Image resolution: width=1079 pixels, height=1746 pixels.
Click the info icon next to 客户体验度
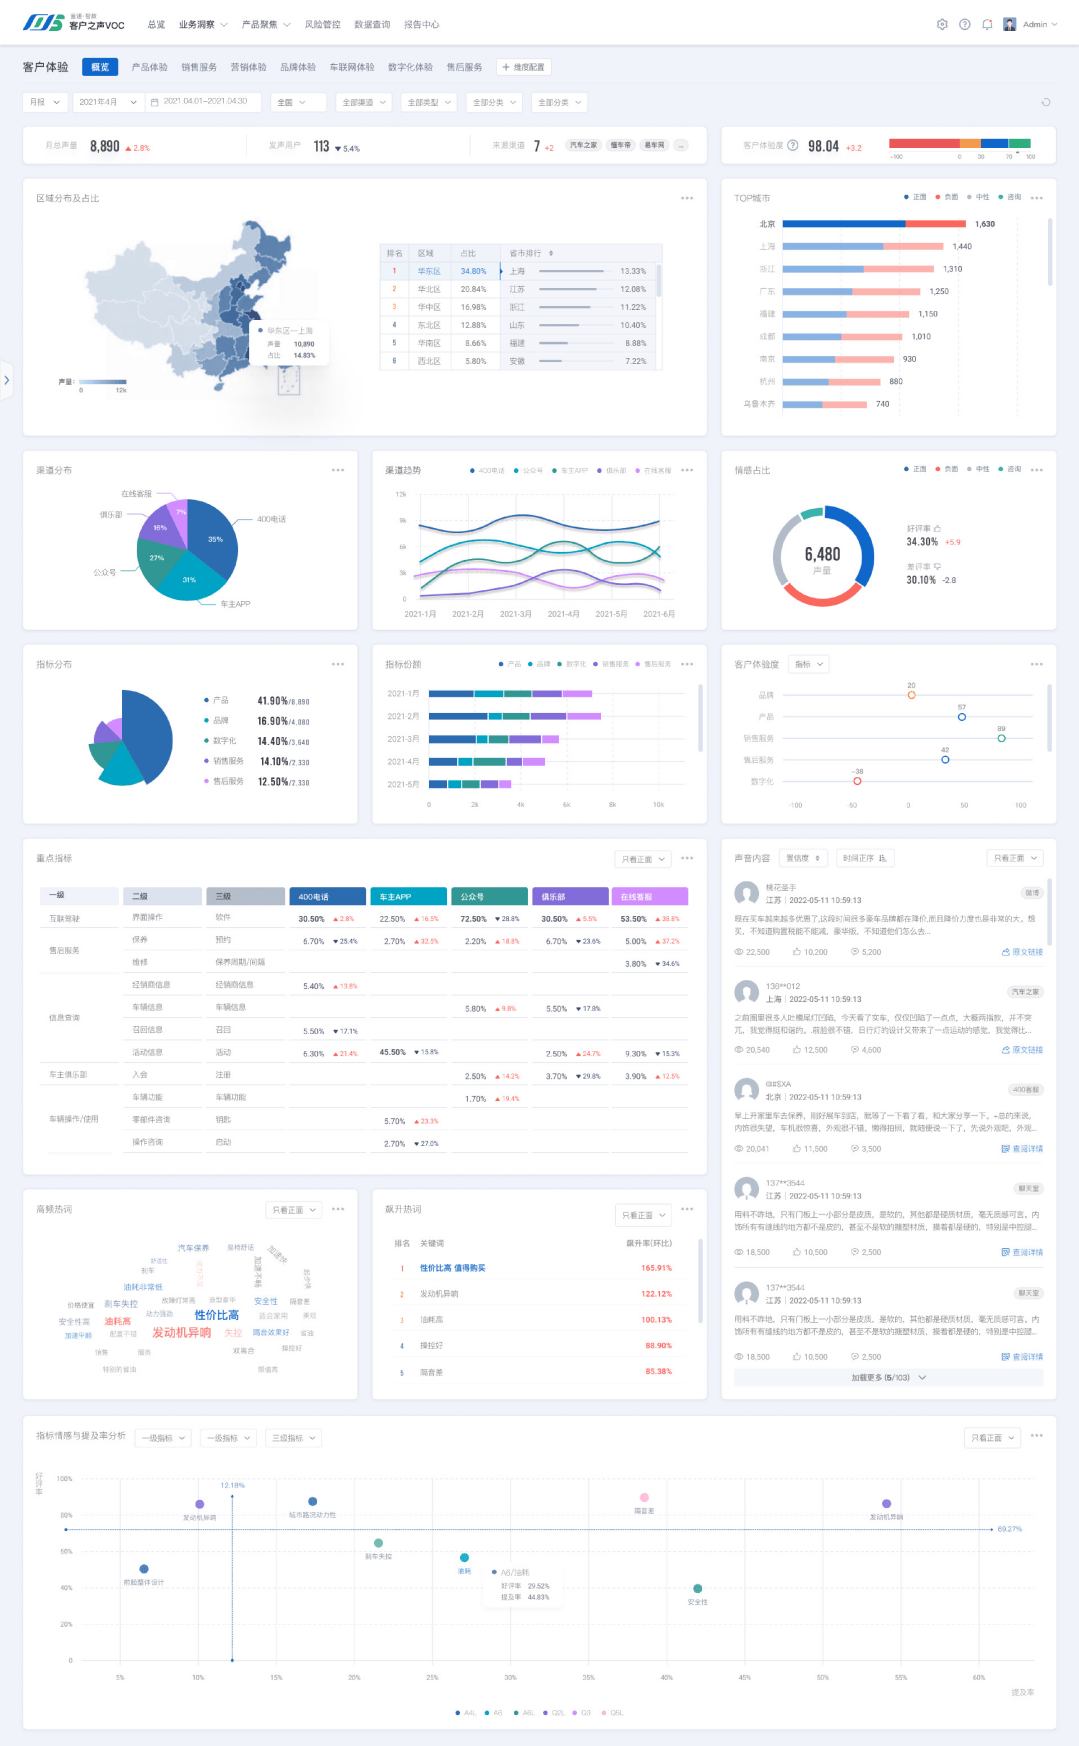coord(793,145)
